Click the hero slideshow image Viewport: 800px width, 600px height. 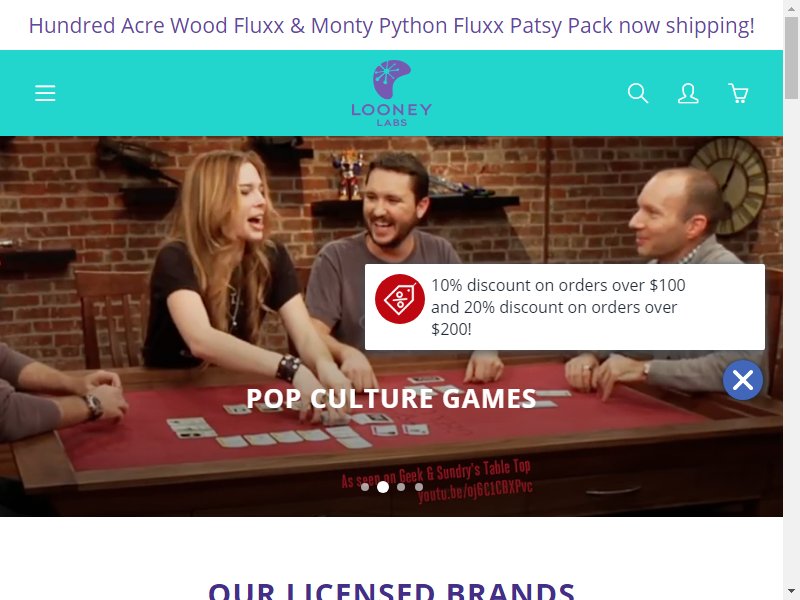(x=391, y=327)
